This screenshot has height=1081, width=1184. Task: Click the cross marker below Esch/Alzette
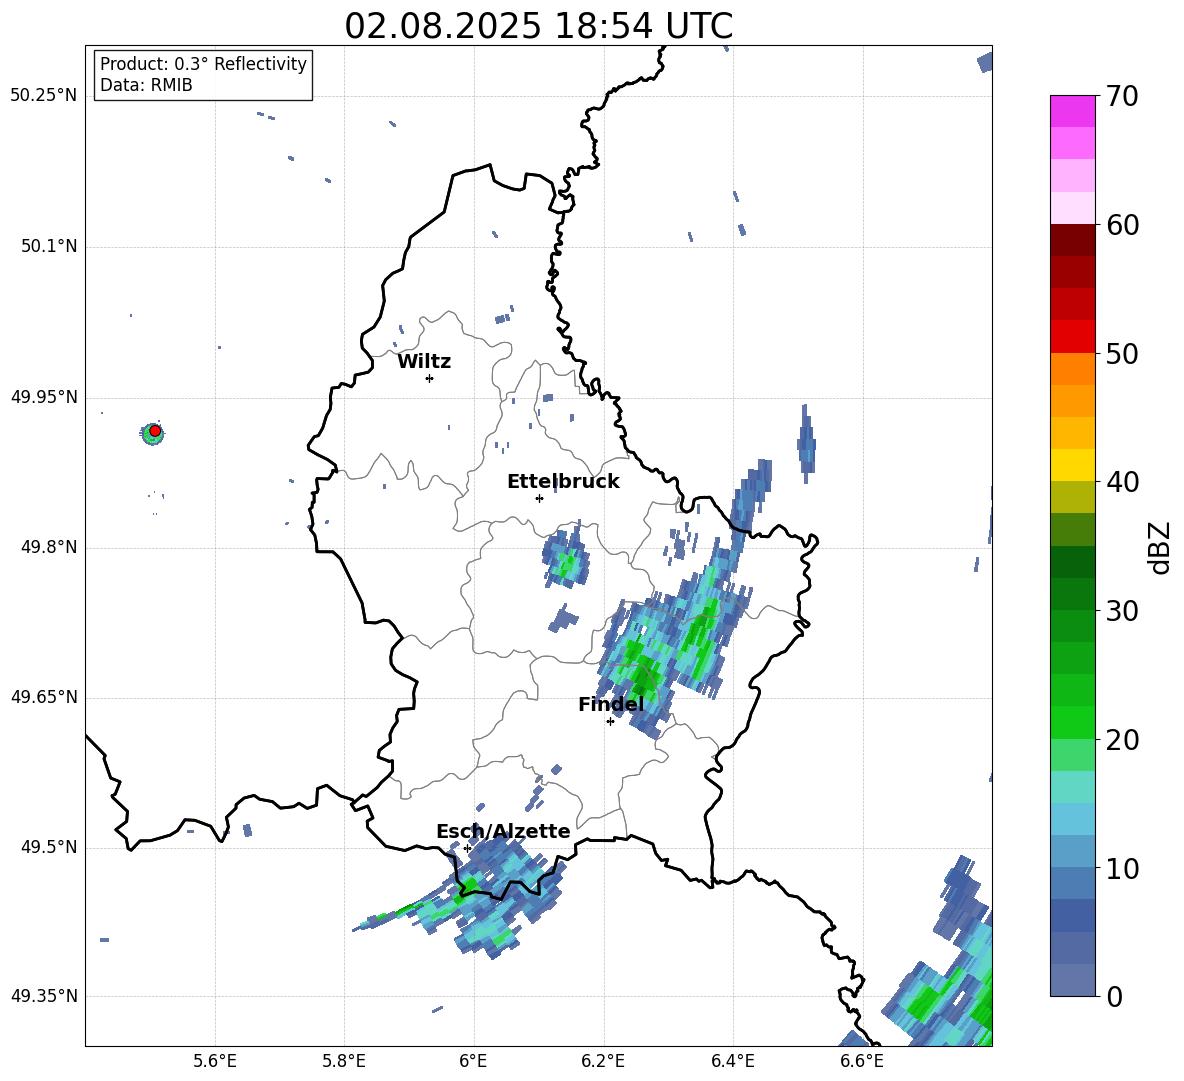point(467,848)
